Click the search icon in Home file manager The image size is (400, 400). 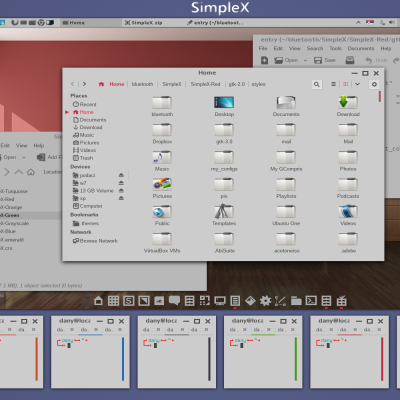[317, 84]
